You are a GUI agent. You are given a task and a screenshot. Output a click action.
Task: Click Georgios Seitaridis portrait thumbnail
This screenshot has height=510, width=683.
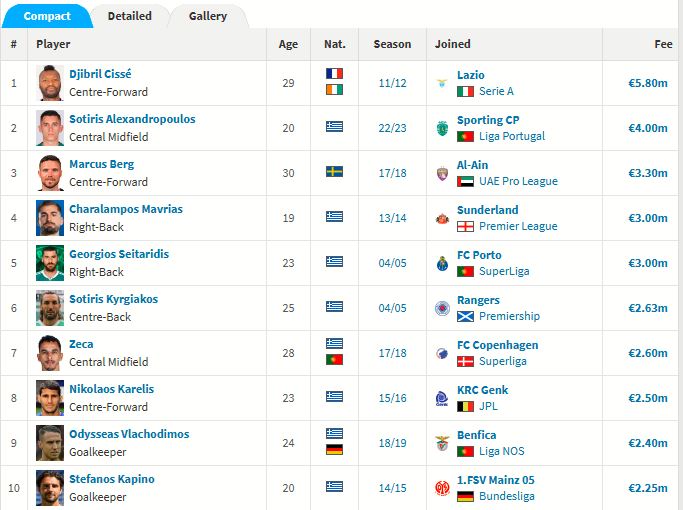pos(50,263)
